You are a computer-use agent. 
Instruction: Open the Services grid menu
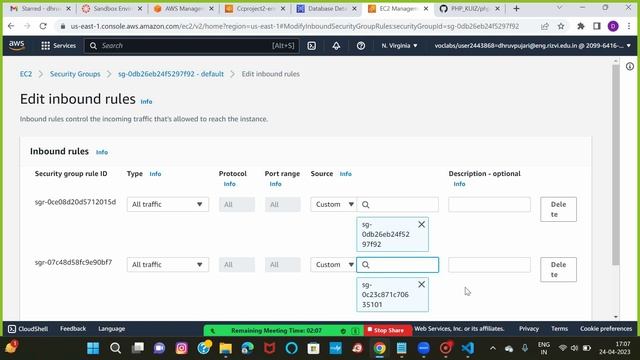[x=58, y=46]
